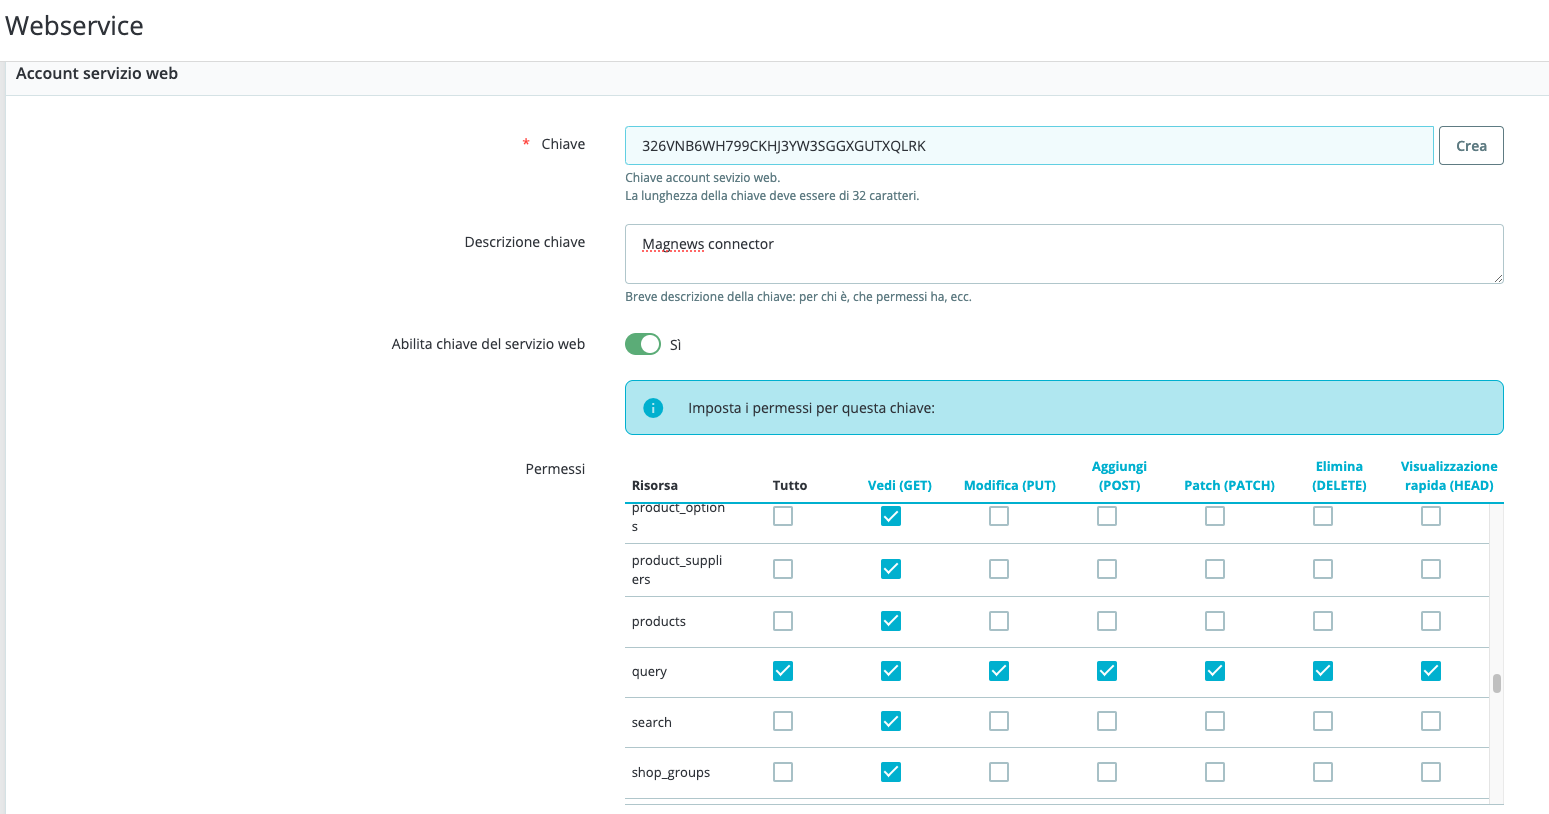This screenshot has height=814, width=1549.
Task: Check HEAD checkbox for products row
Action: (1431, 621)
